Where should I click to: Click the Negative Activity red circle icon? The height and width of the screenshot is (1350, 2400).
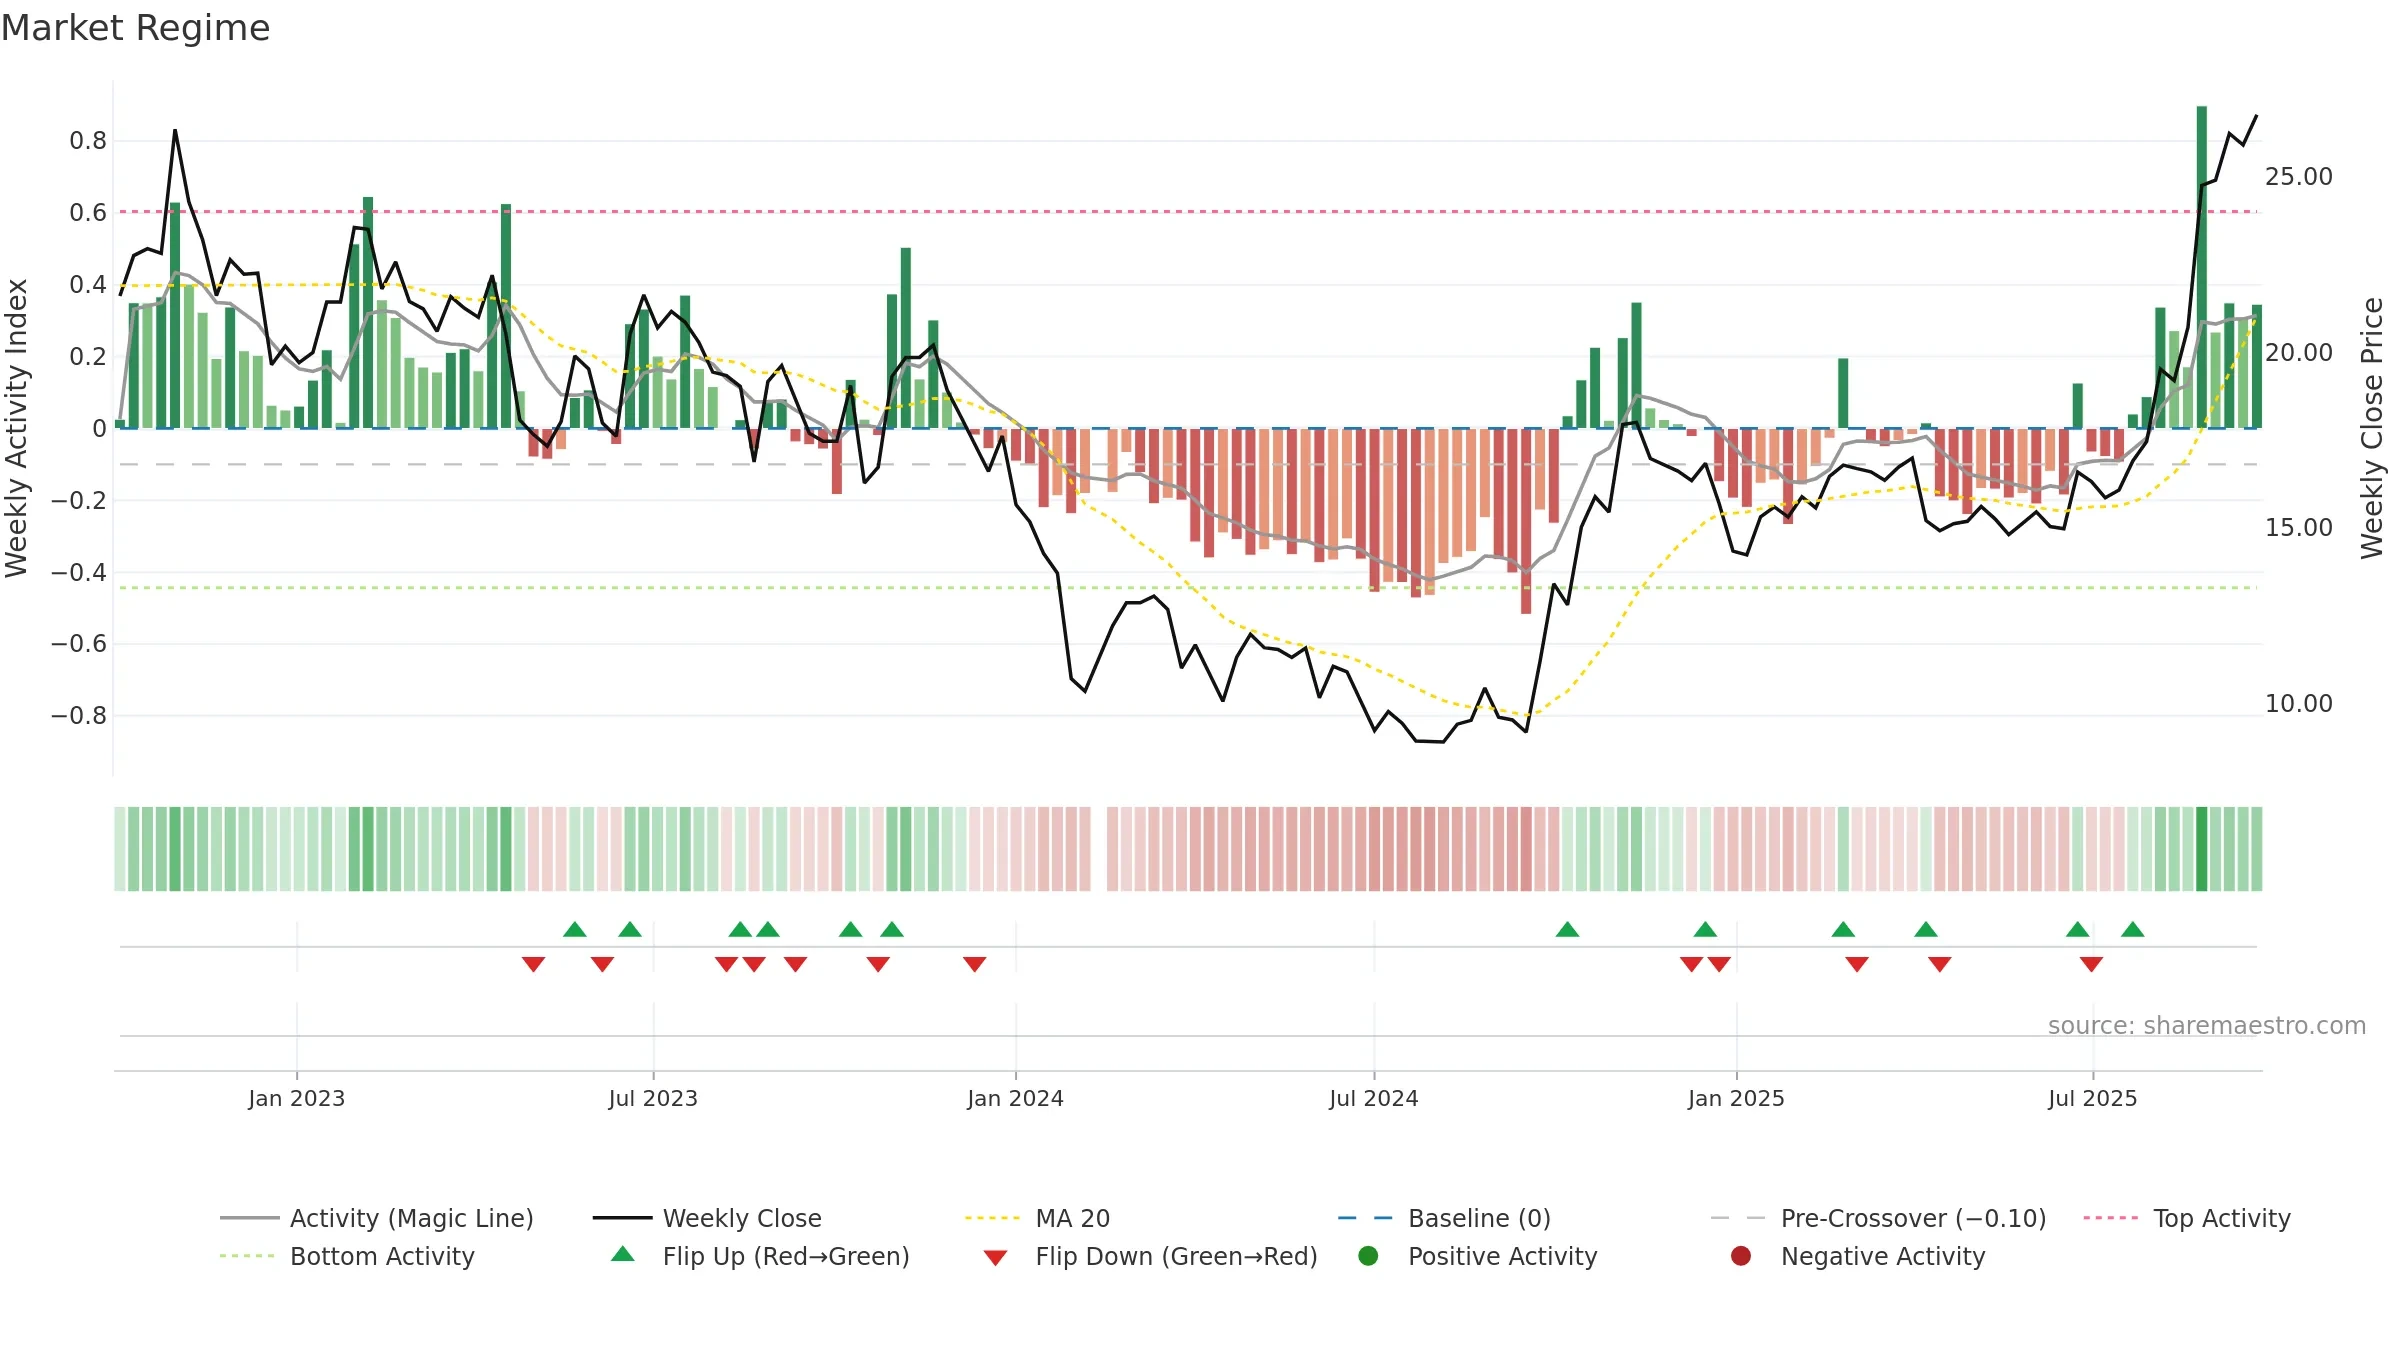1740,1255
